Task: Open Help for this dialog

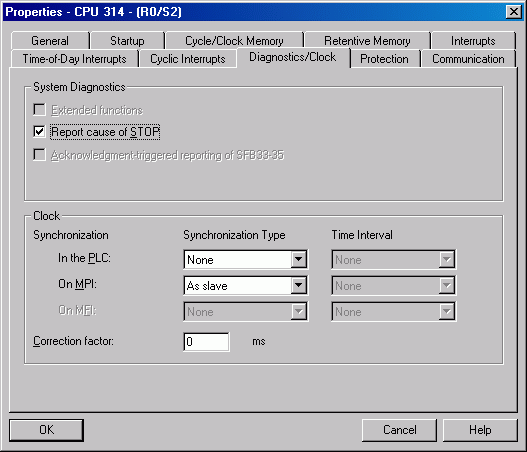Action: pos(480,430)
